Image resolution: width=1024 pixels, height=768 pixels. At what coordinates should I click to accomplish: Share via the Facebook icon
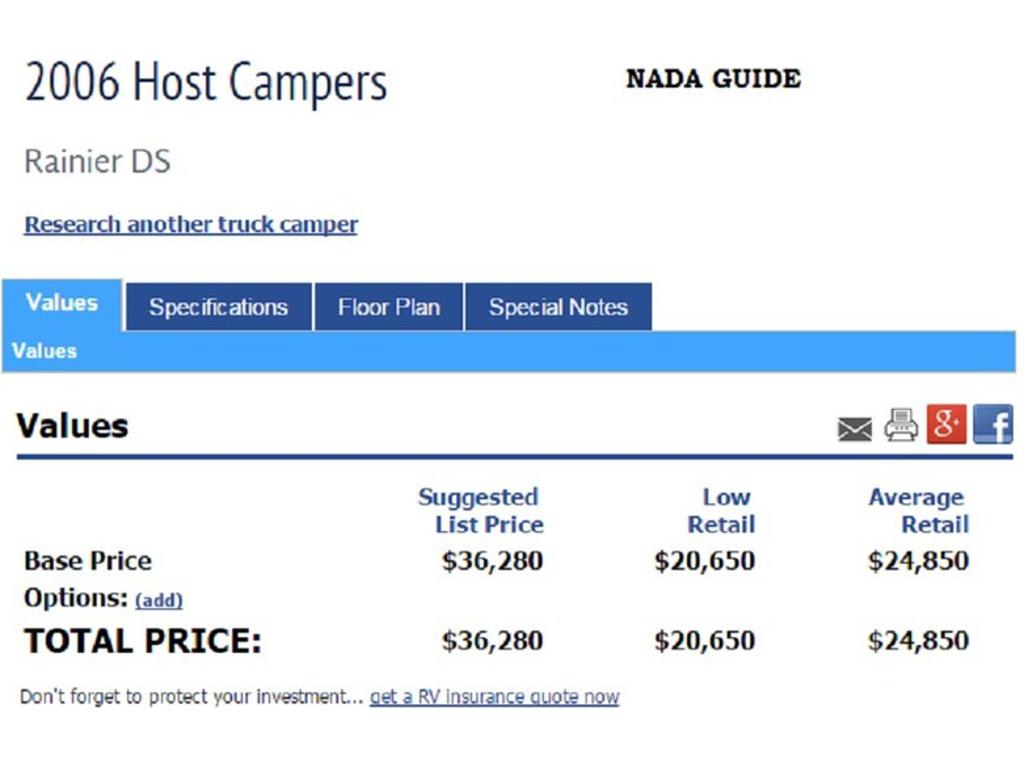click(993, 424)
